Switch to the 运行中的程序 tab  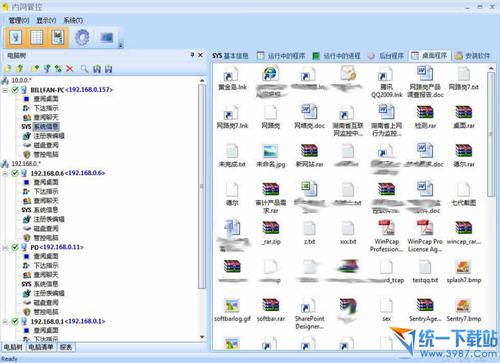pyautogui.click(x=281, y=56)
